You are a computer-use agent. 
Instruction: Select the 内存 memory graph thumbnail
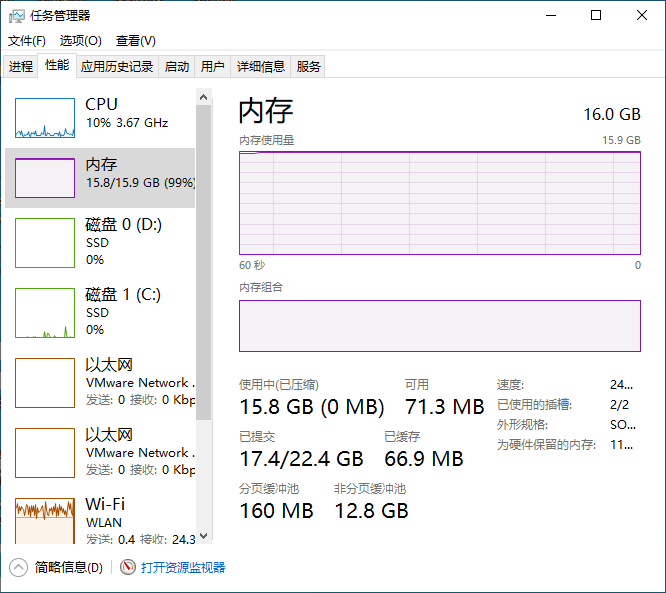point(45,178)
